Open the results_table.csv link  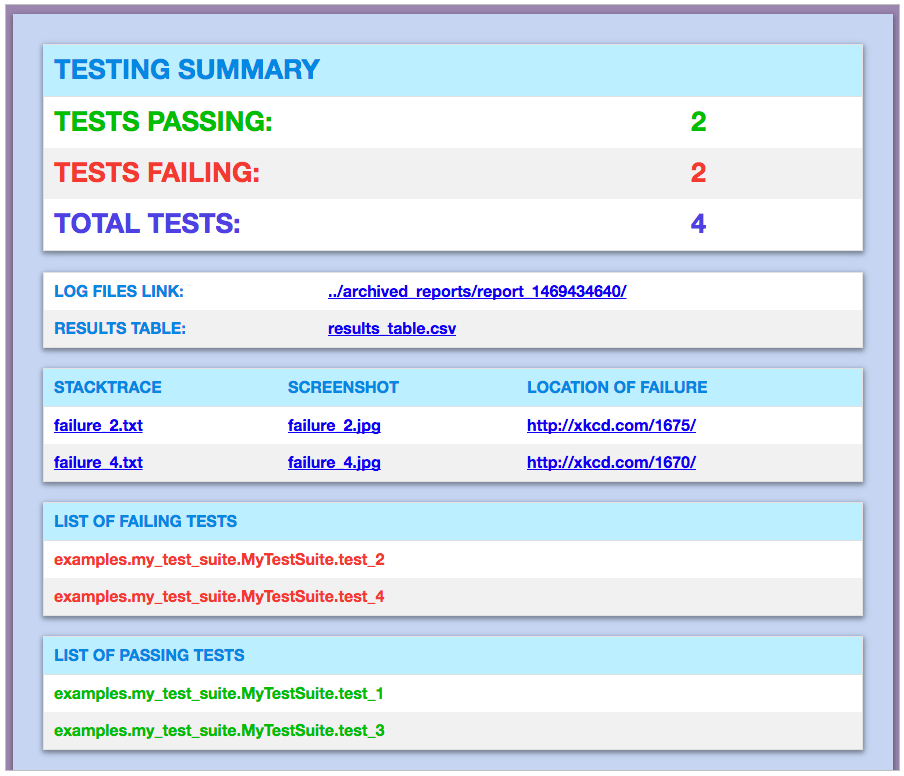(x=391, y=328)
